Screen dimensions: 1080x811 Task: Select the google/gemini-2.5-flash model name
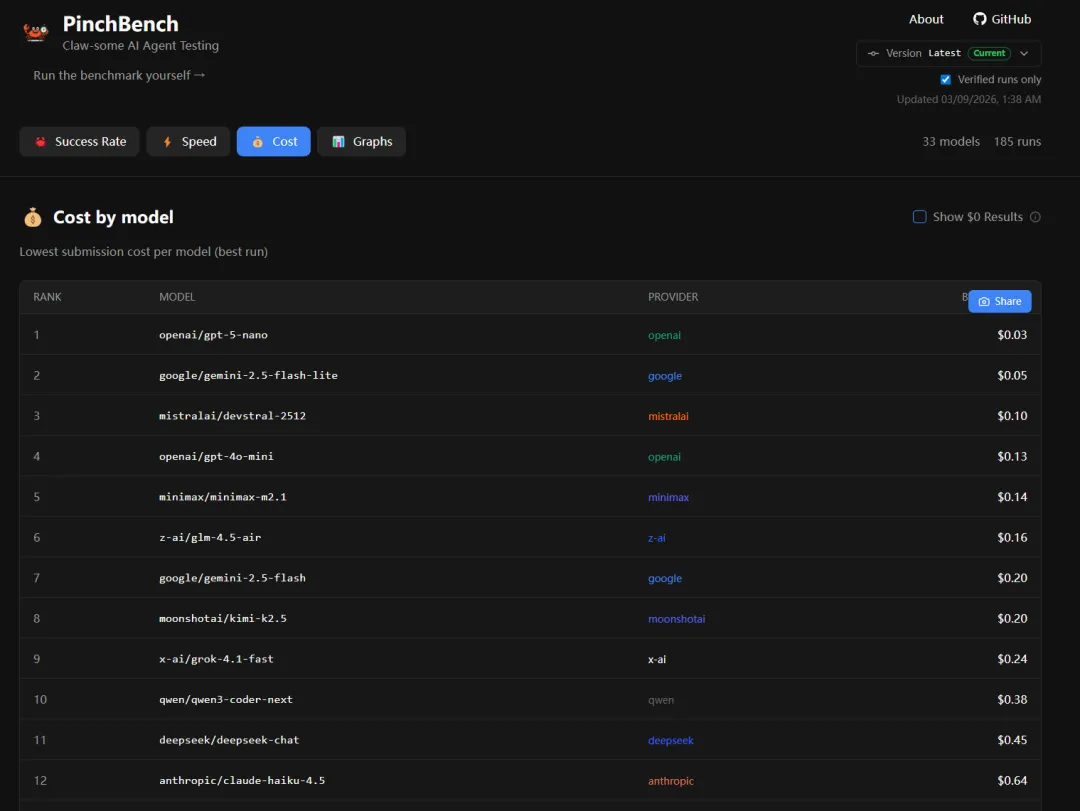(x=232, y=578)
